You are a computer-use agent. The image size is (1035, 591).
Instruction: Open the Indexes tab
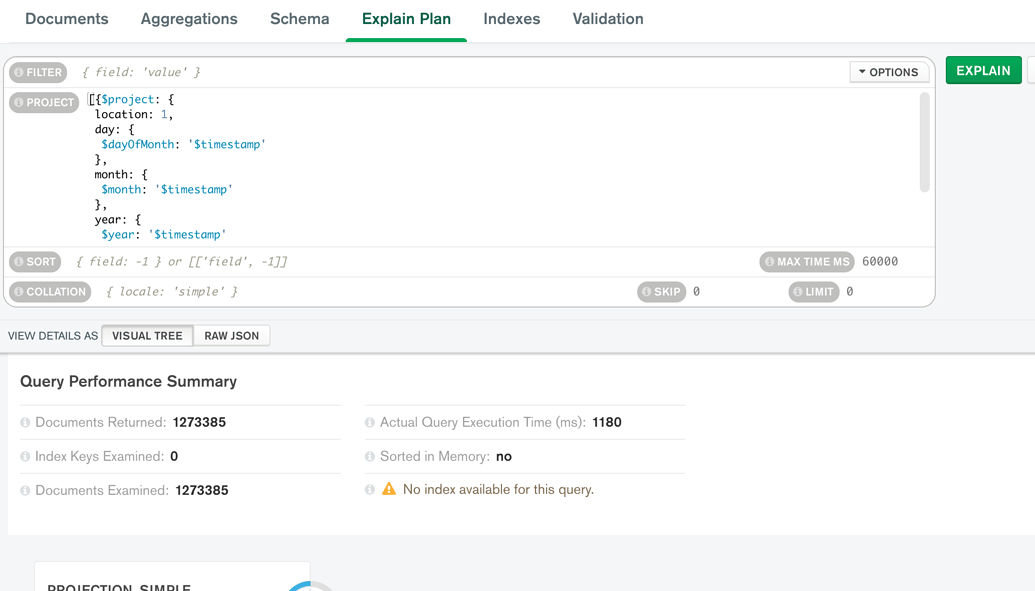(x=511, y=18)
